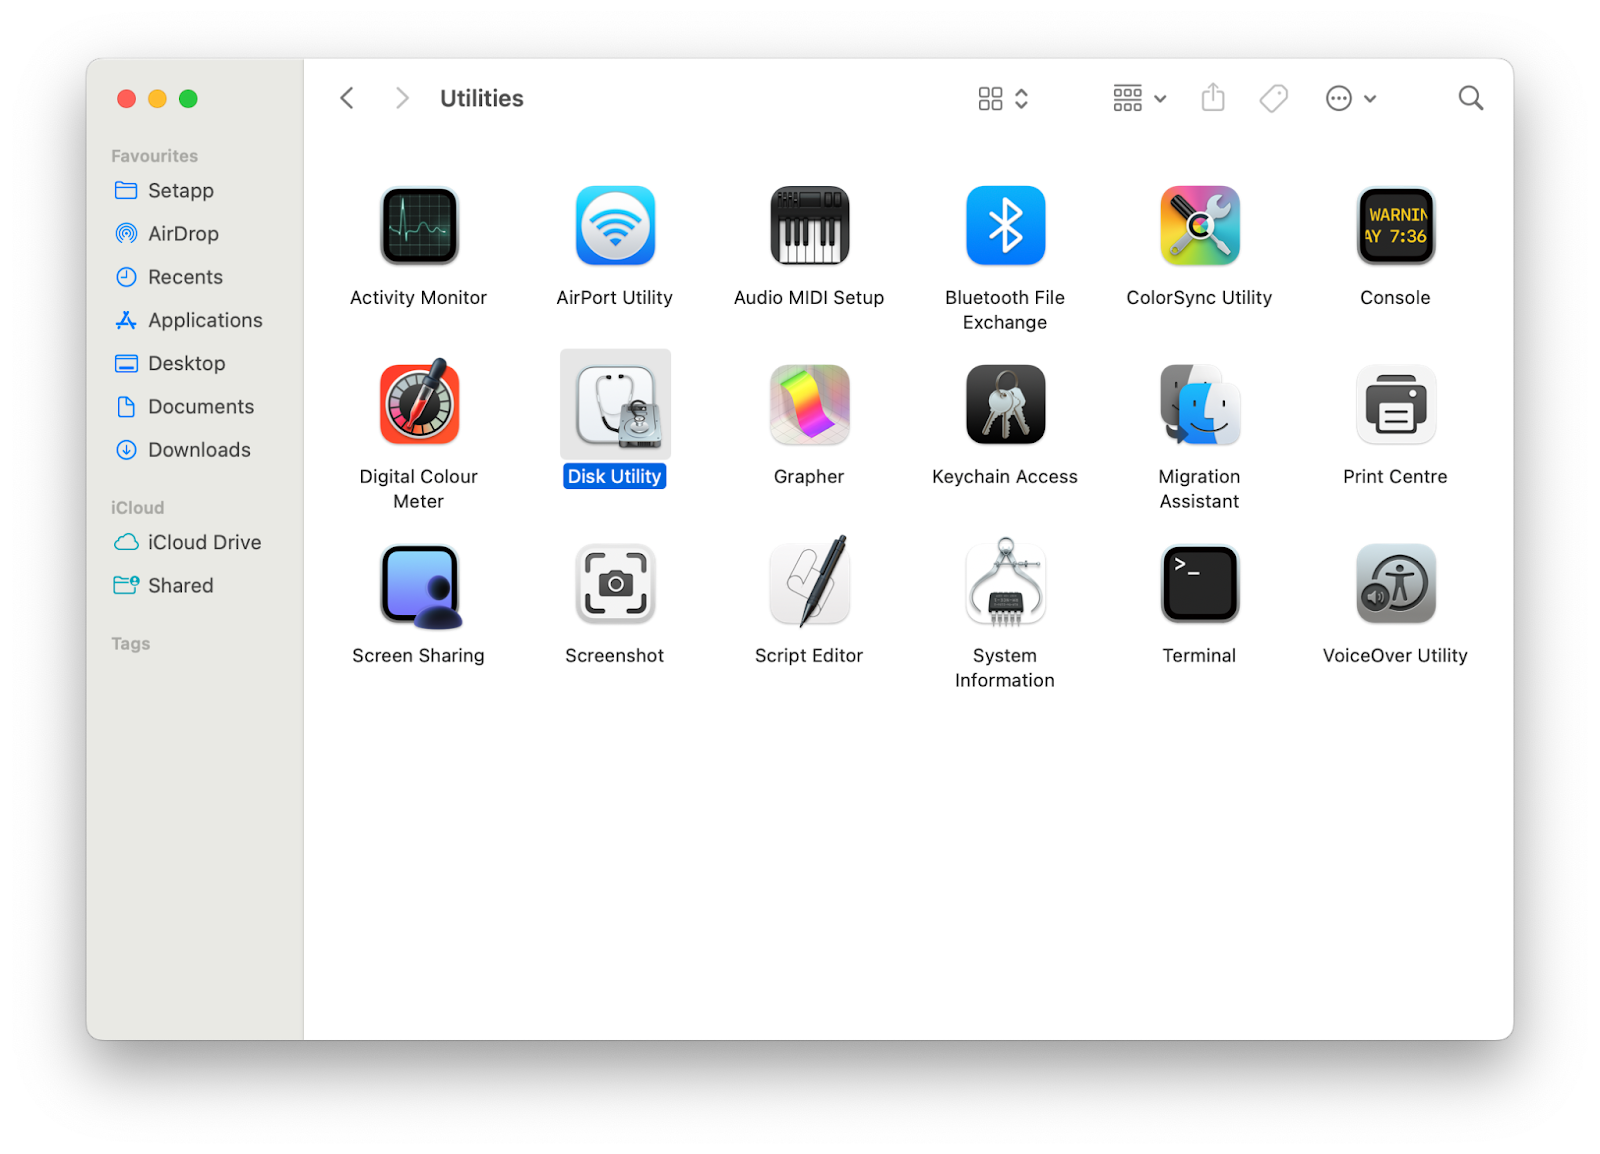Click the Activity Monitor name label
1600x1154 pixels.
click(419, 297)
